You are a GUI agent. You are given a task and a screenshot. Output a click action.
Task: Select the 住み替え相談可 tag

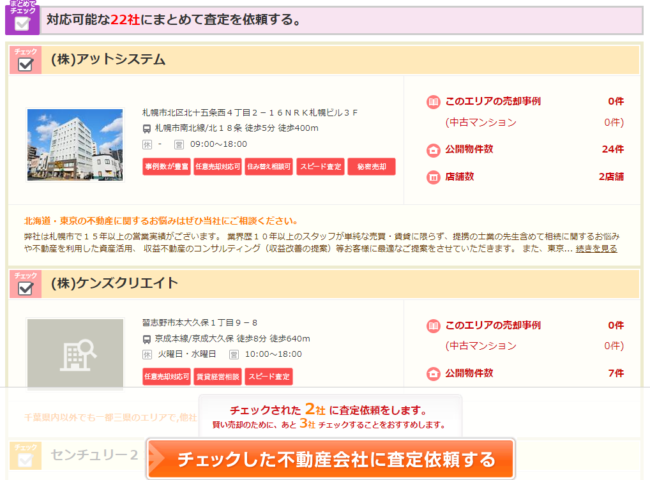coord(269,167)
